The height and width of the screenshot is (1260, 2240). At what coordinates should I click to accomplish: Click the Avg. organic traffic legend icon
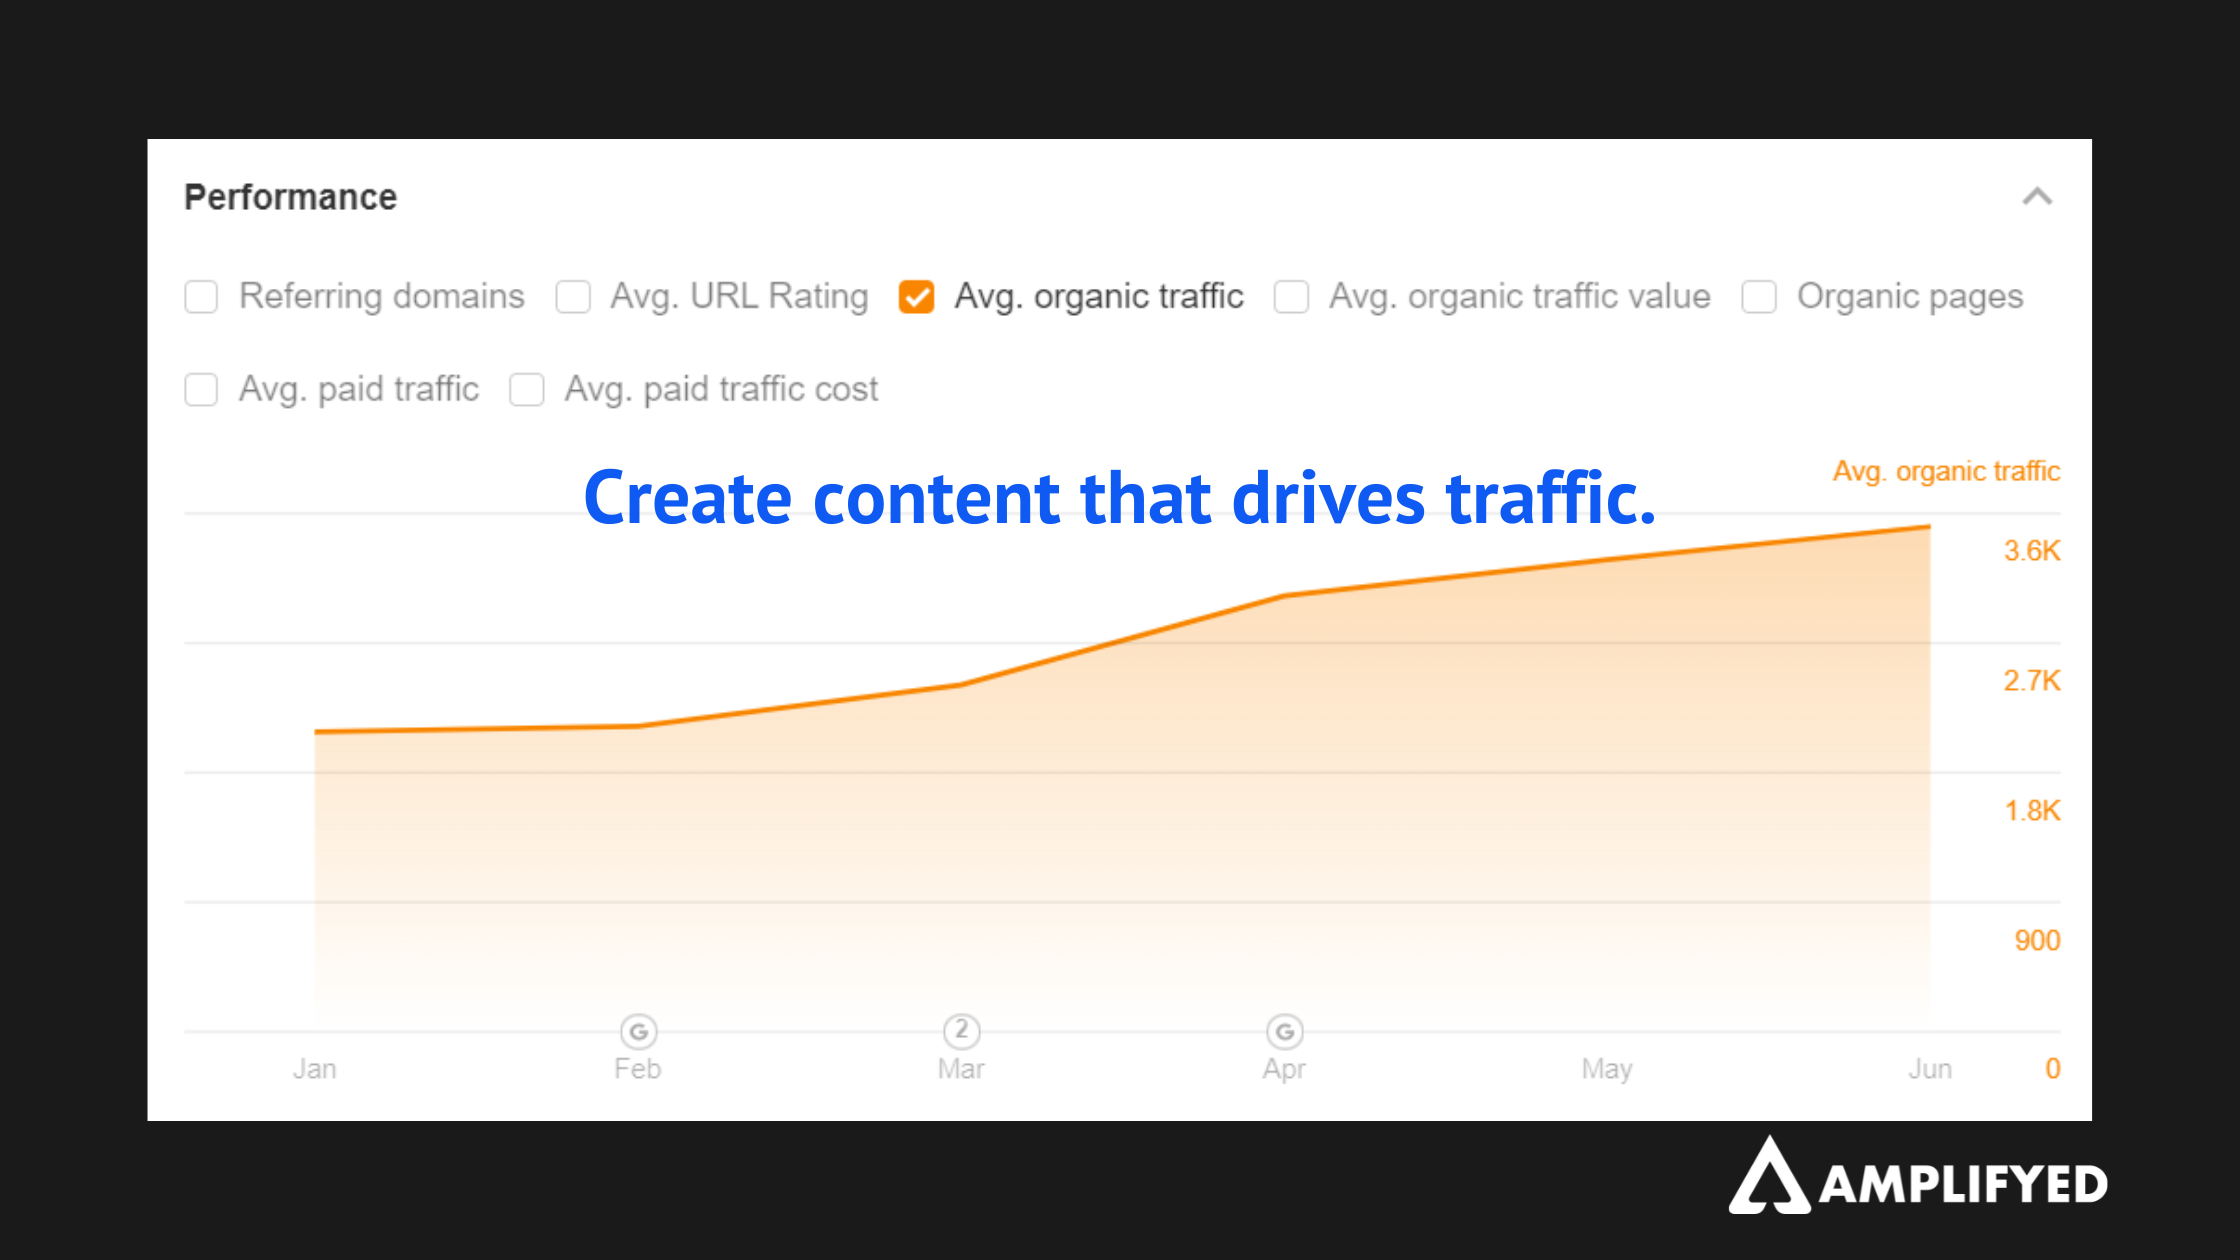click(917, 295)
